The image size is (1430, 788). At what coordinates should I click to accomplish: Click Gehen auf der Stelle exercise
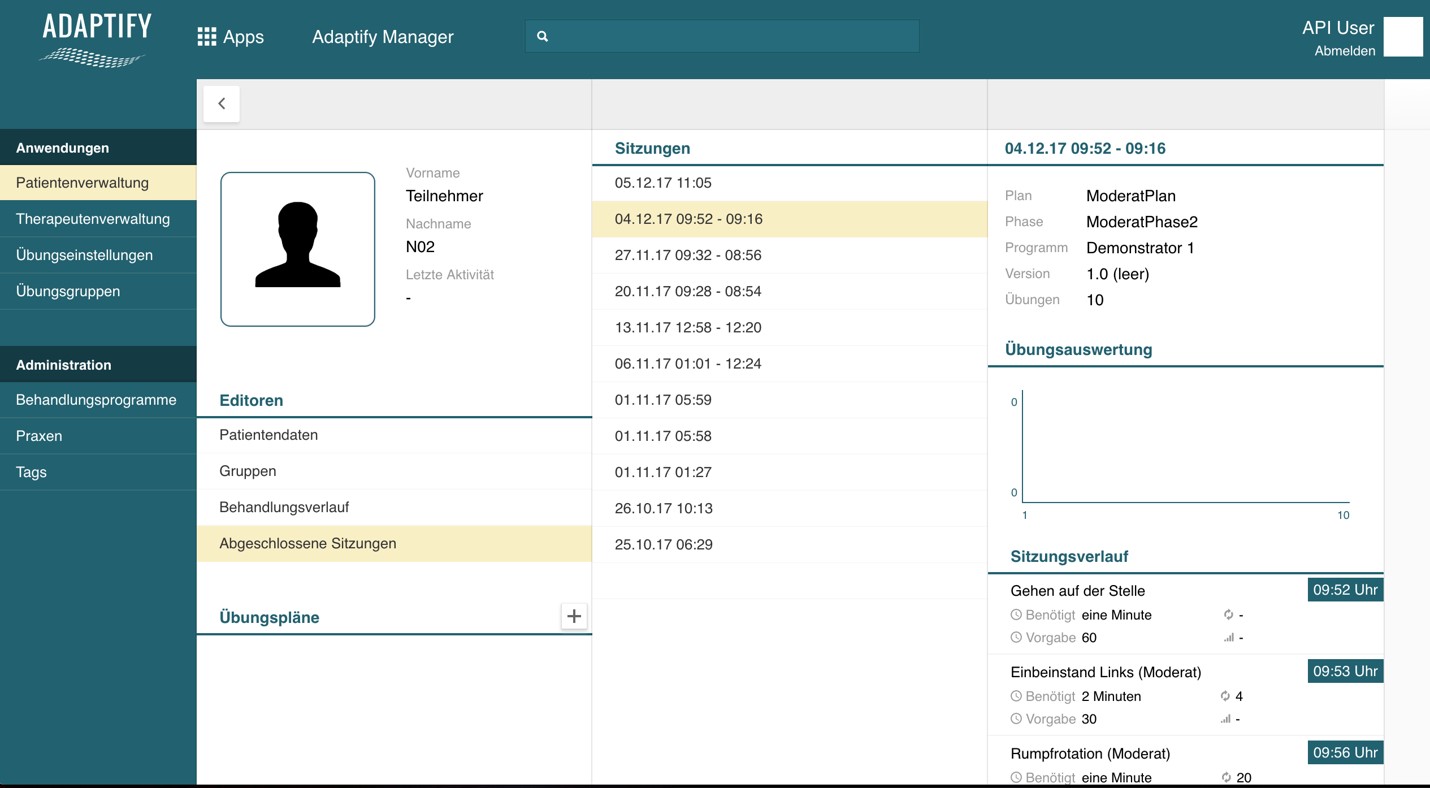(1078, 591)
